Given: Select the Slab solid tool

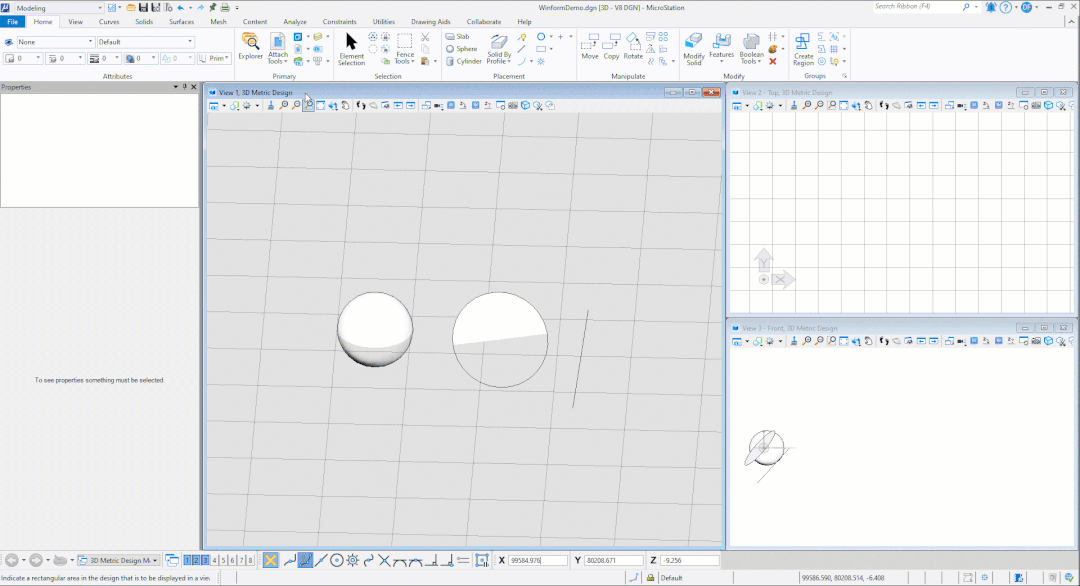Looking at the screenshot, I should tap(457, 36).
